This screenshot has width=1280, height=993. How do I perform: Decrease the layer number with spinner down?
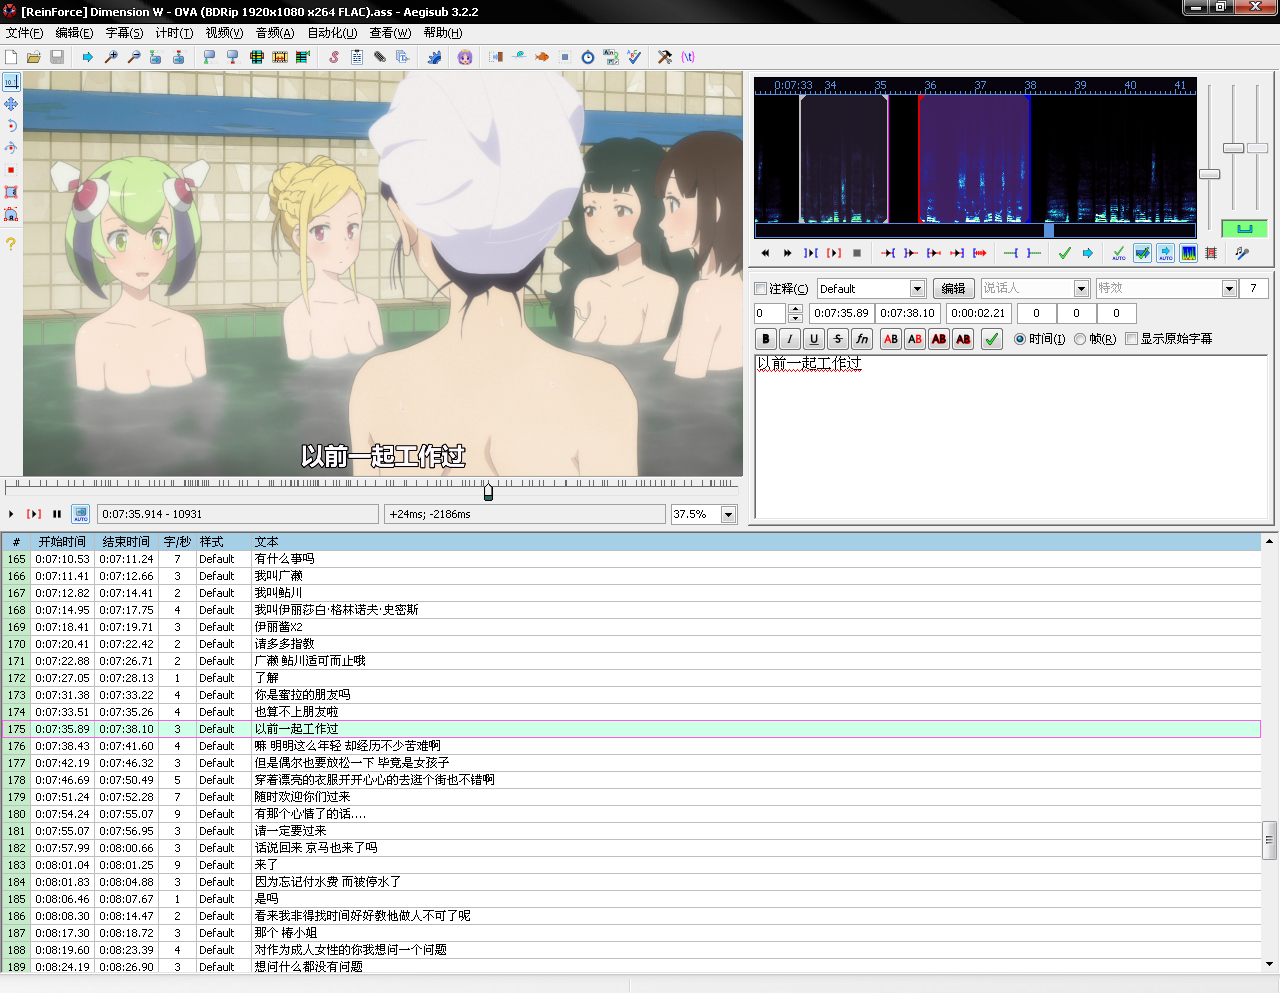point(796,318)
